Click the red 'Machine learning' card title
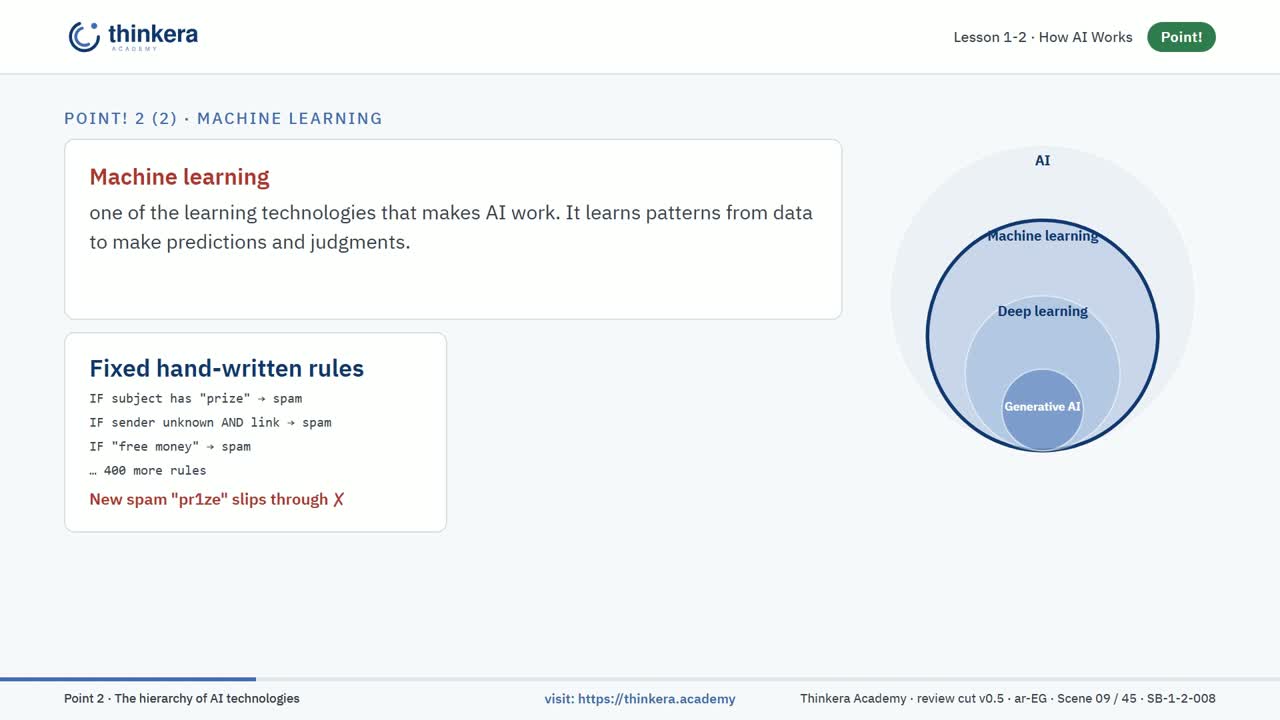The width and height of the screenshot is (1280, 720). coord(180,177)
